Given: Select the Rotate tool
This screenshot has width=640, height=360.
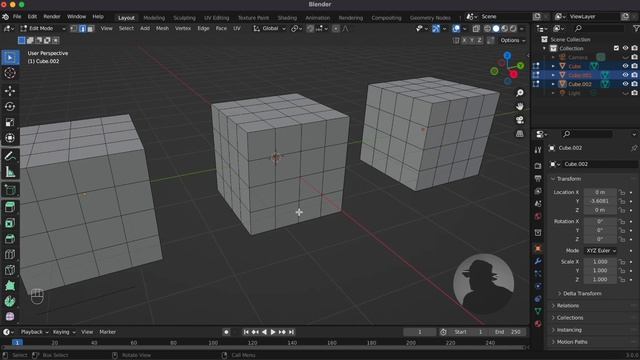Looking at the screenshot, I should pyautogui.click(x=10, y=107).
